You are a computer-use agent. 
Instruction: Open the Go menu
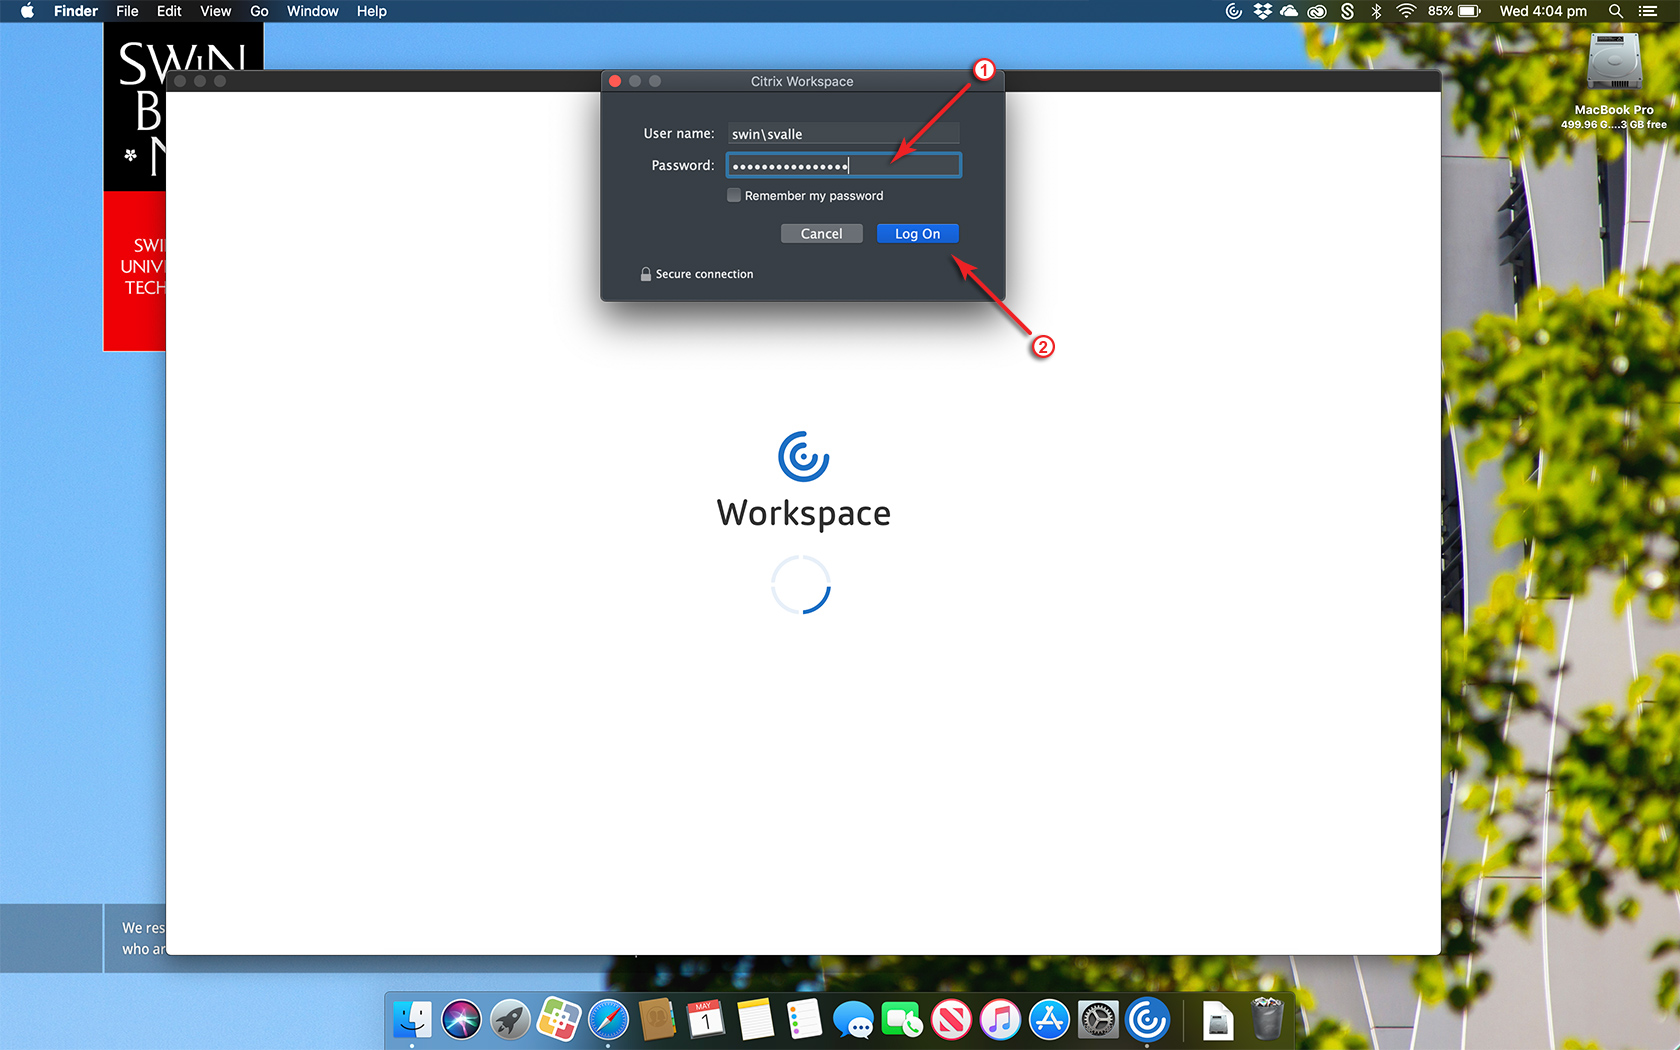point(259,11)
